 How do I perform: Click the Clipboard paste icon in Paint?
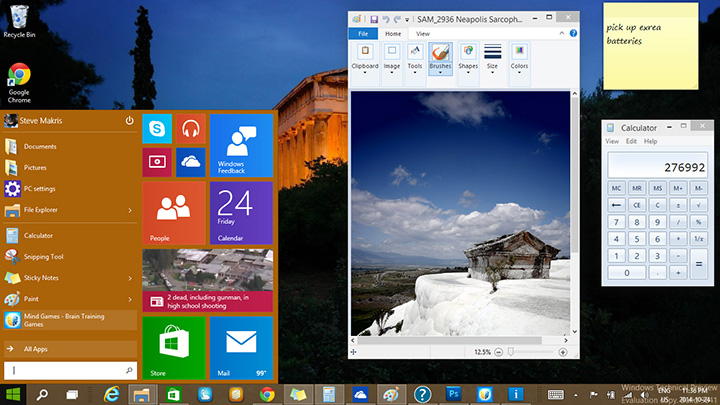(x=365, y=52)
